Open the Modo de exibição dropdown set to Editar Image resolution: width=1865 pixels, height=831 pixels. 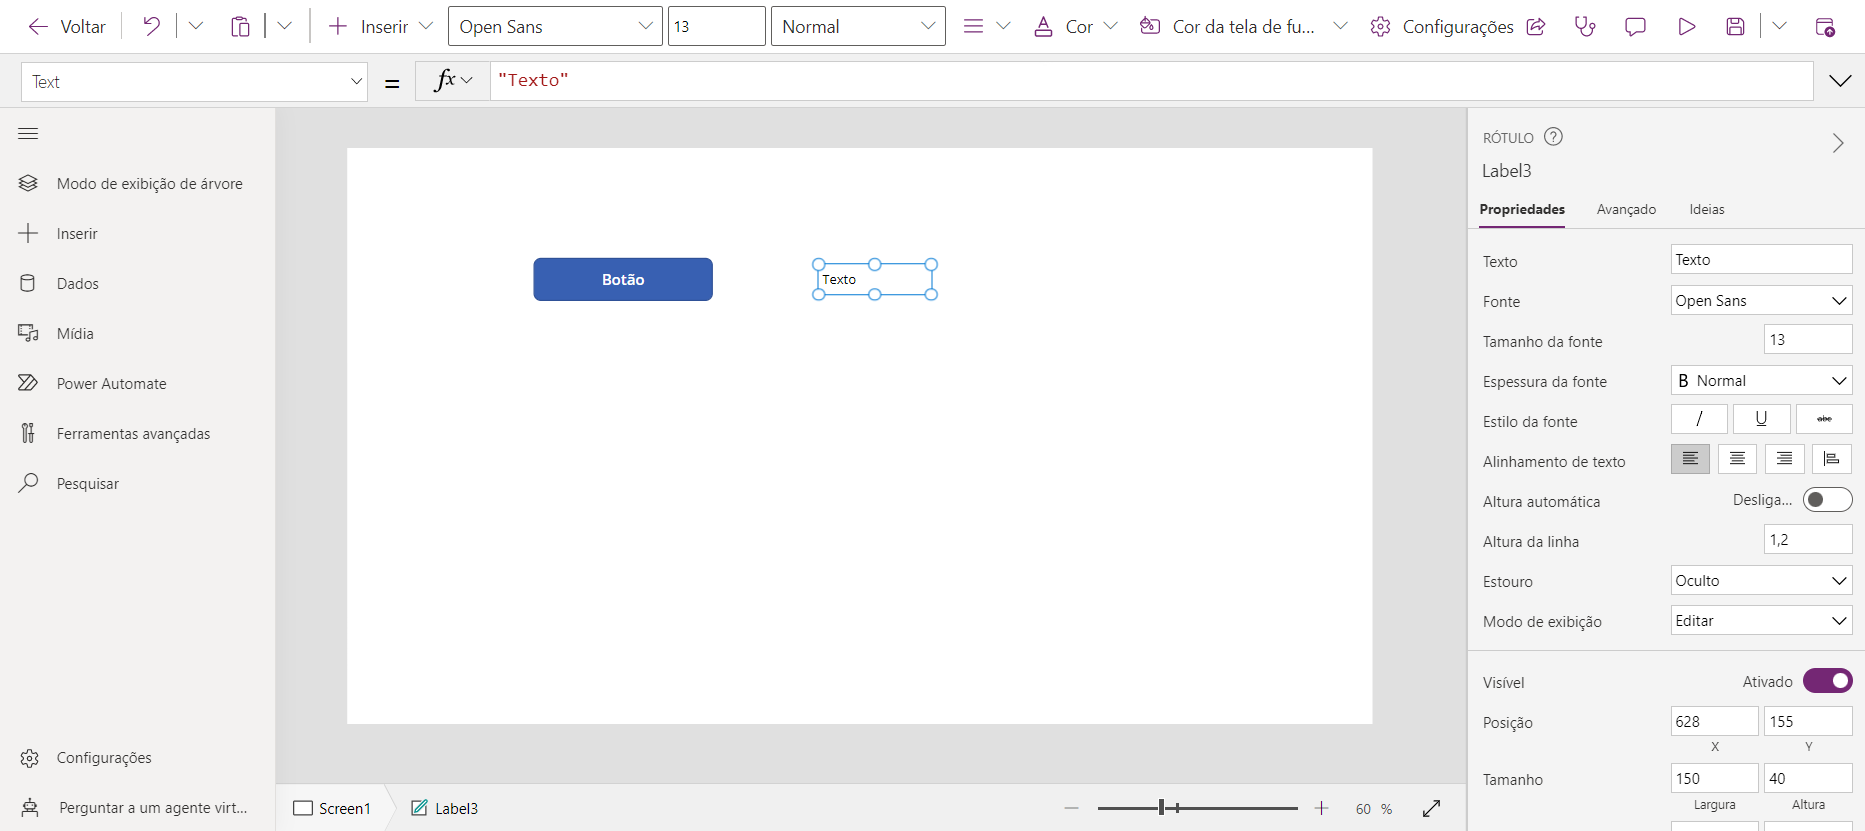point(1761,620)
